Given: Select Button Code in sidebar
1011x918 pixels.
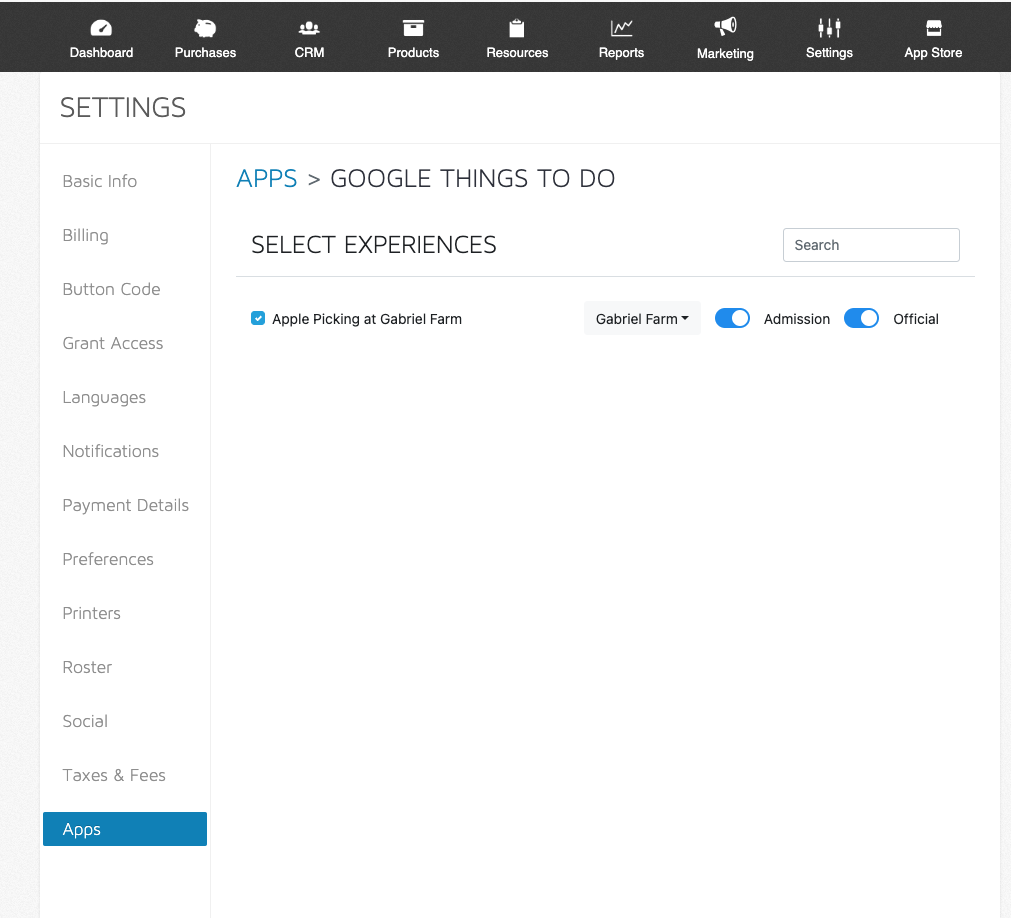Looking at the screenshot, I should [112, 289].
